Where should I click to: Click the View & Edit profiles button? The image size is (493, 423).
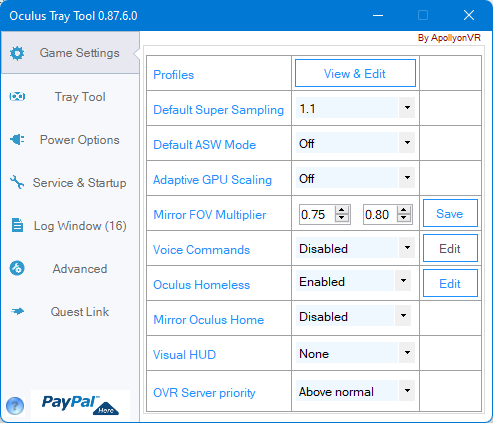[355, 73]
